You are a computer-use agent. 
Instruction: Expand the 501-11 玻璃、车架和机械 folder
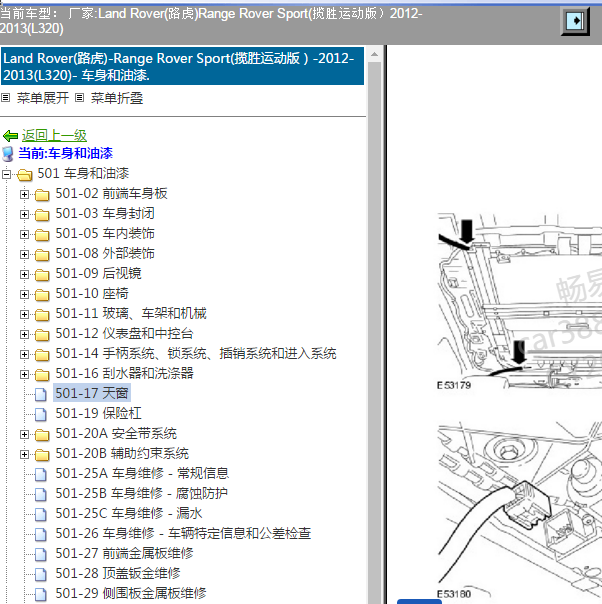point(24,314)
